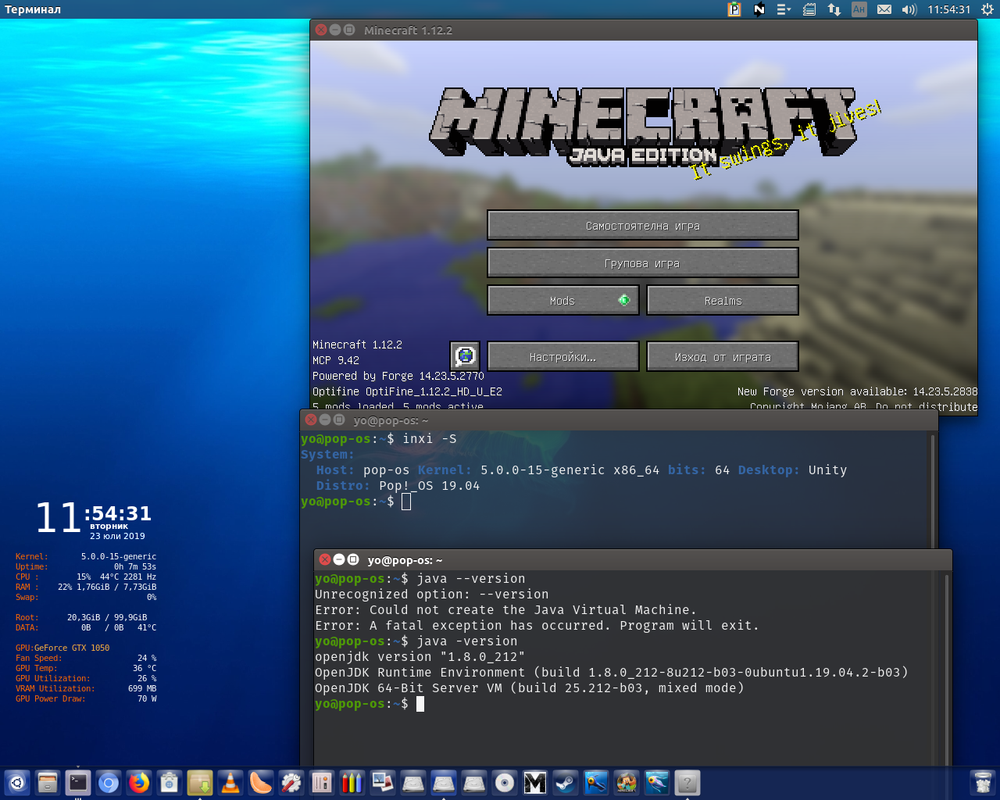
Task: Click the Терминал application menu title
Action: point(33,10)
